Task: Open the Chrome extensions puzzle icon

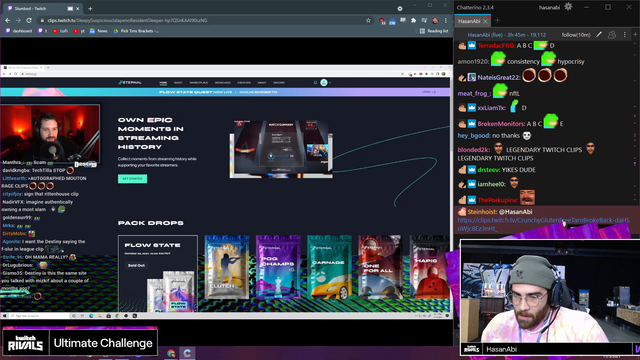Action: (413, 20)
